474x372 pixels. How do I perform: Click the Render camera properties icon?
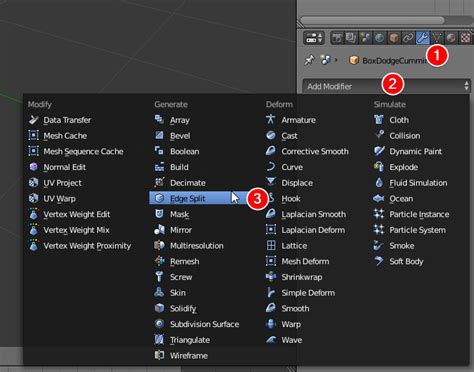[x=337, y=38]
